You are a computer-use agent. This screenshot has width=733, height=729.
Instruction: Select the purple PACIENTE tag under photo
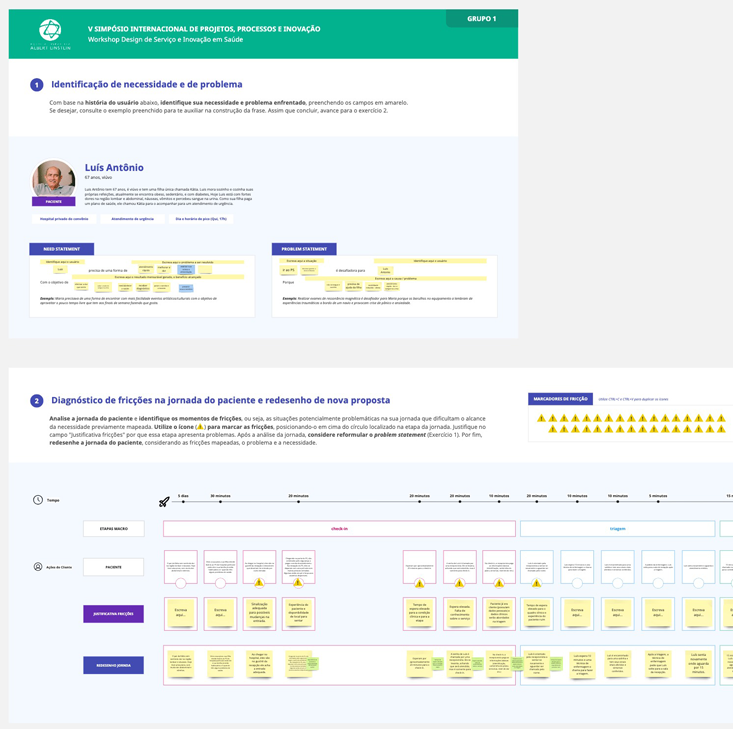(53, 201)
